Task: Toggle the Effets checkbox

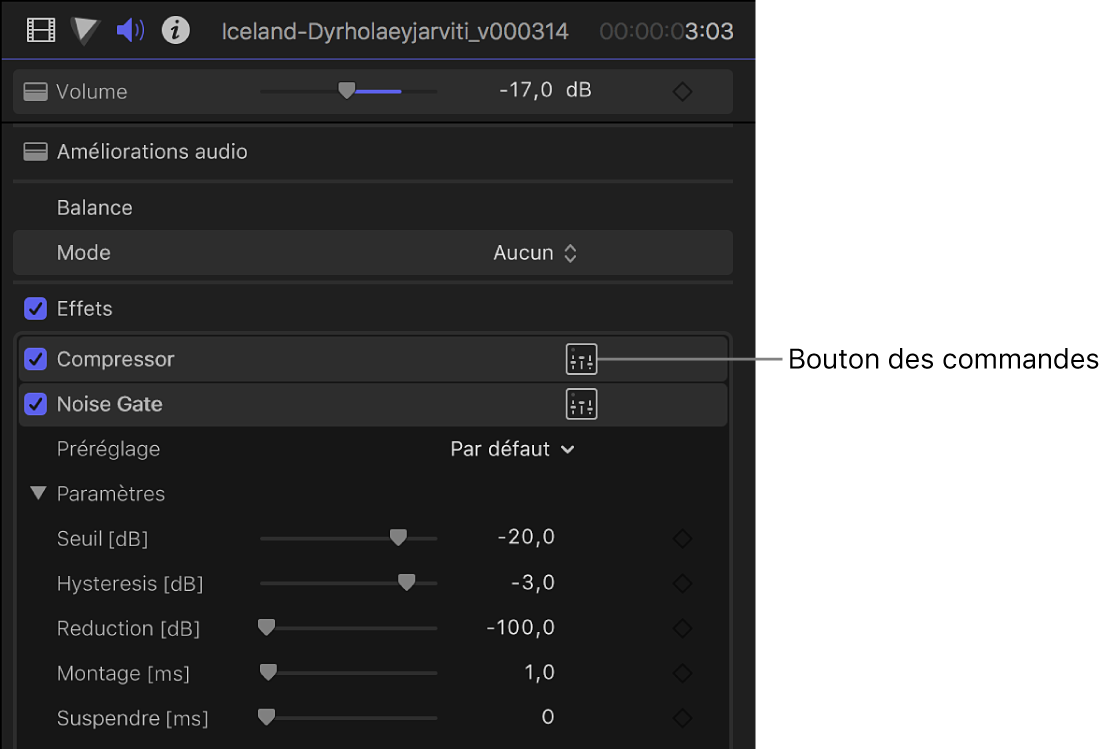Action: [x=35, y=308]
